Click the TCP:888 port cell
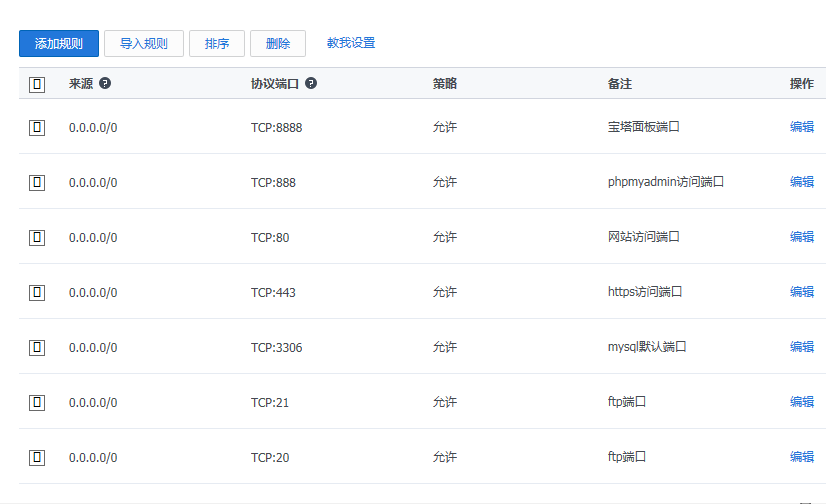The height and width of the screenshot is (504, 826). (273, 183)
